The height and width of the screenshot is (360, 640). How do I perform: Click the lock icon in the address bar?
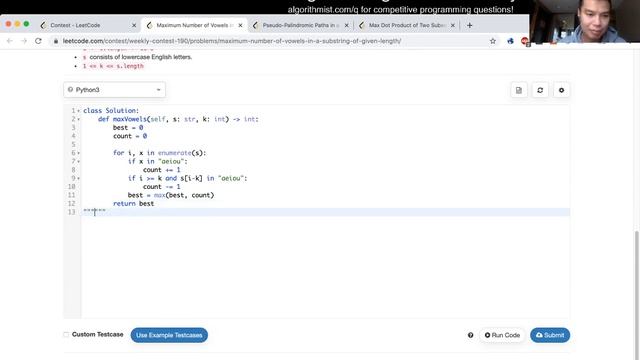56,41
